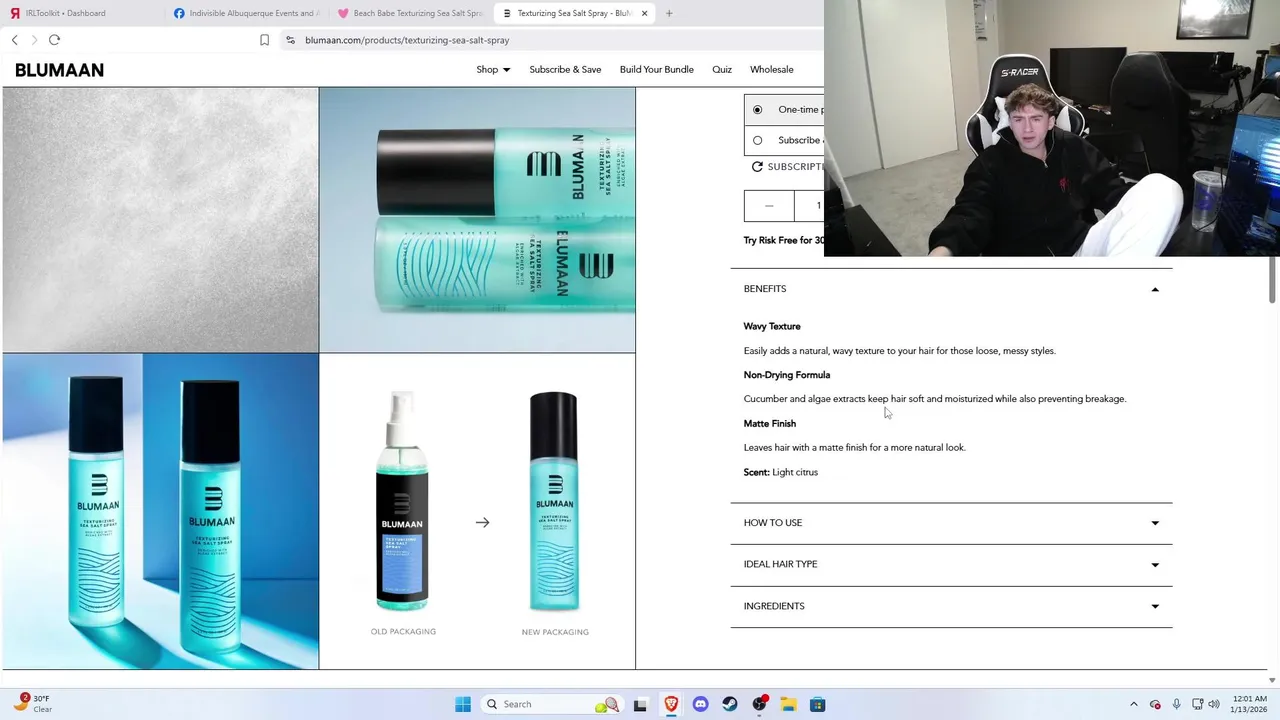Image resolution: width=1280 pixels, height=720 pixels.
Task: Click the 'Matte Finish' heading
Action: pyautogui.click(x=770, y=424)
